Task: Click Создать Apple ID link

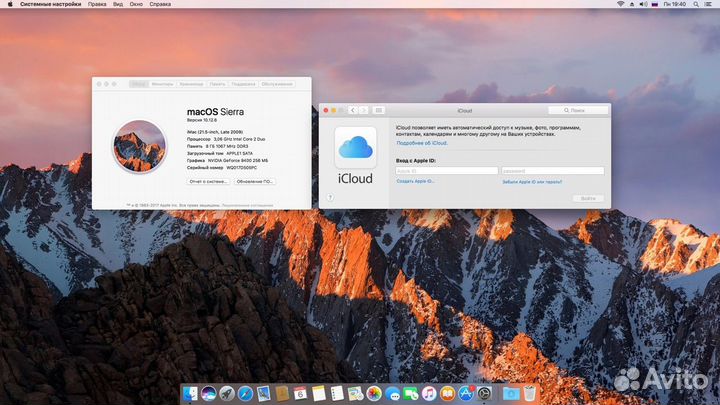Action: pyautogui.click(x=415, y=181)
